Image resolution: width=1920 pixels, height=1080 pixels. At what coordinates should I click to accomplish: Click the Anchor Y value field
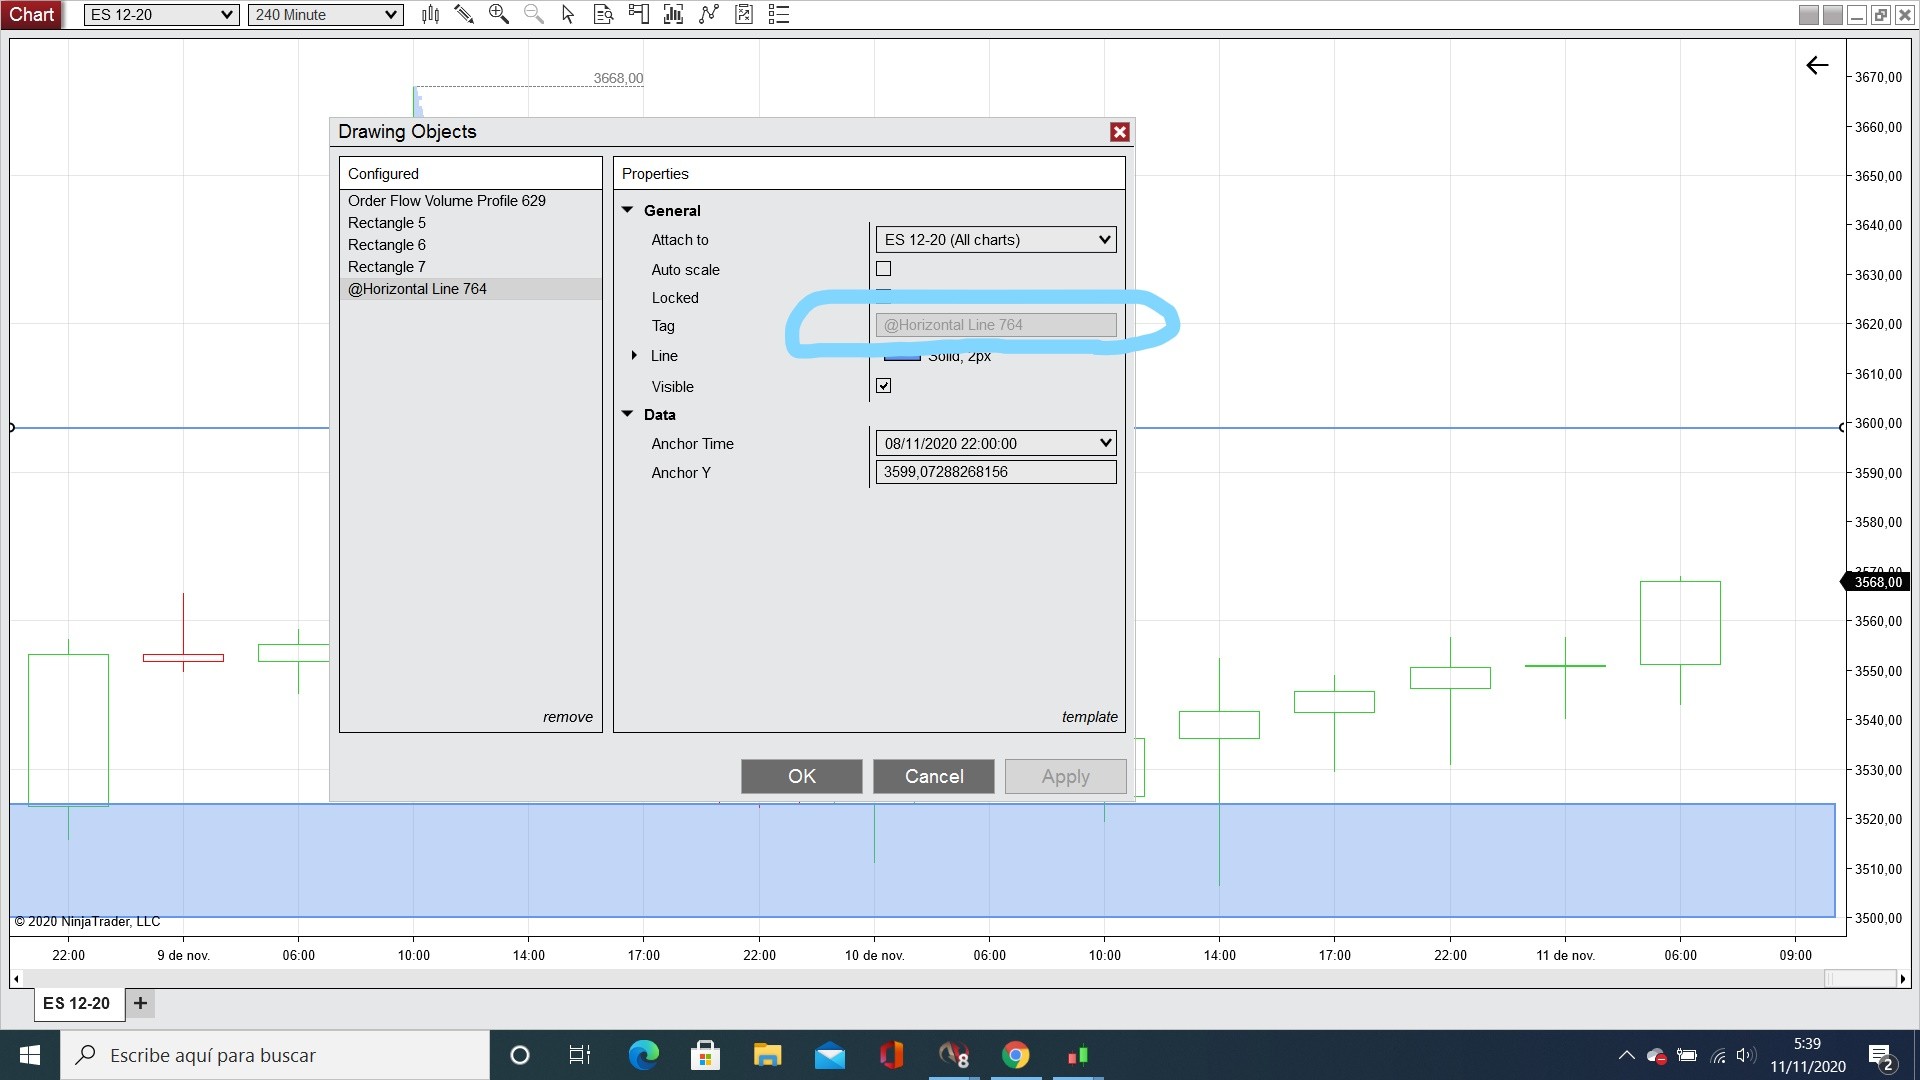(995, 472)
